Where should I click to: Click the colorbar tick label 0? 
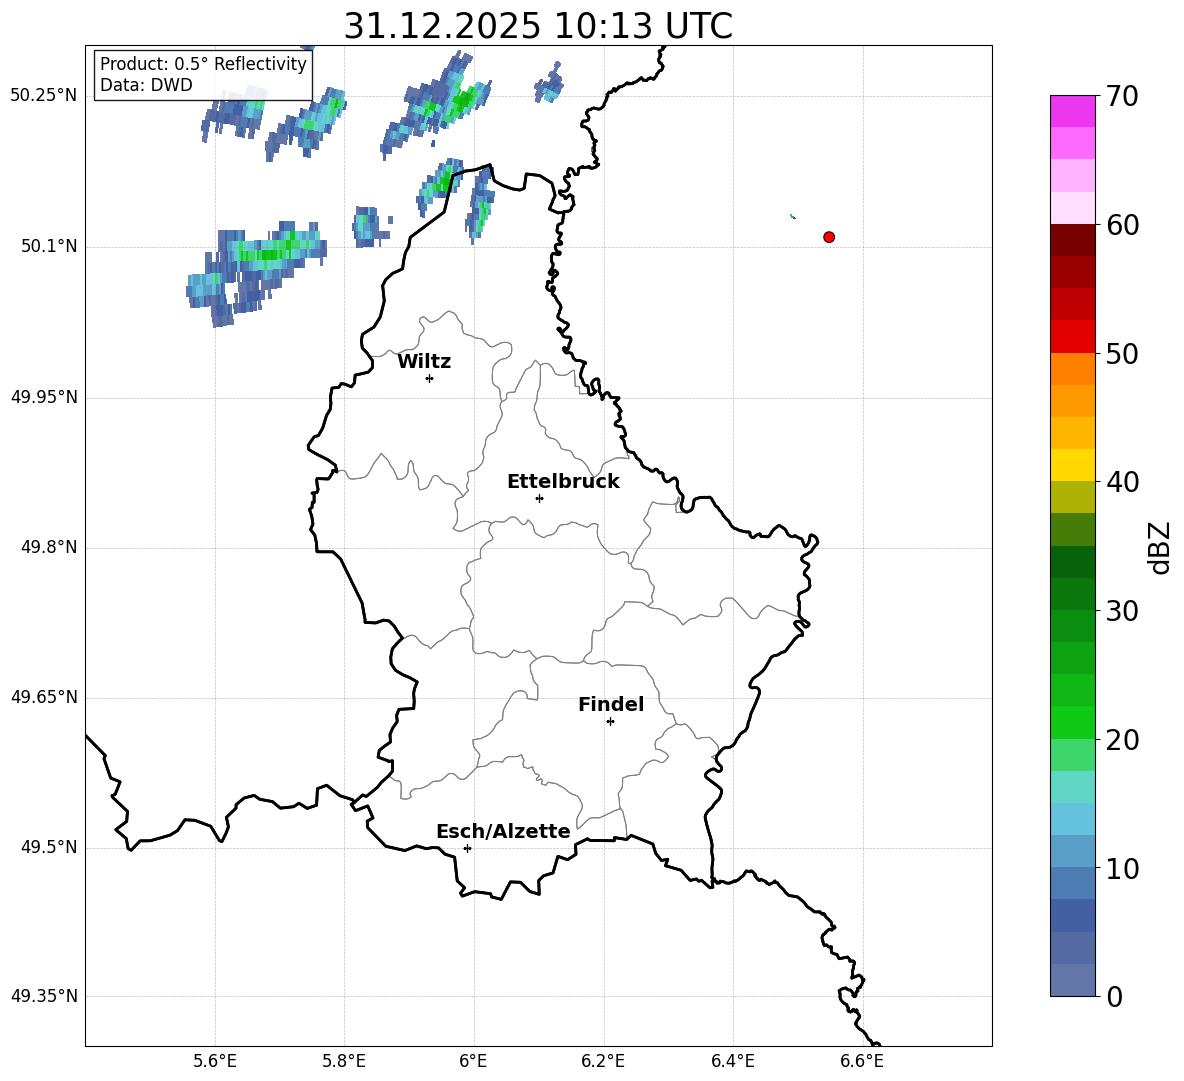[1114, 997]
